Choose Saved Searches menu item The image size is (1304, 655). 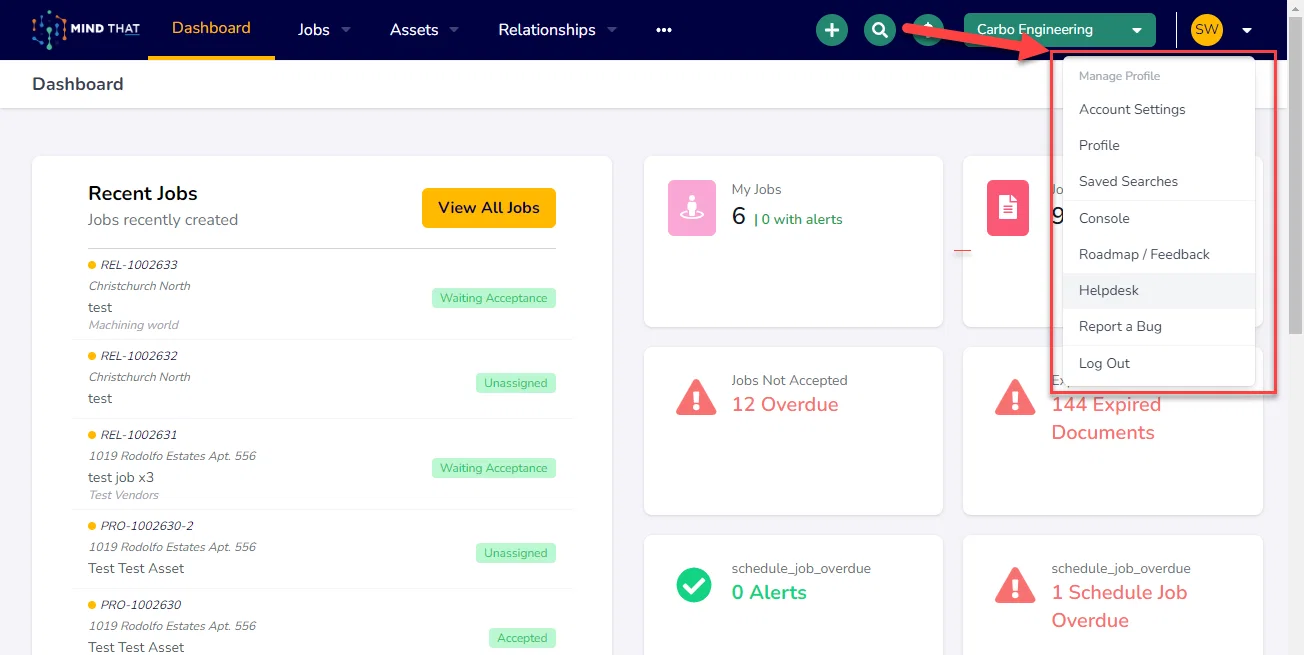point(1158,181)
